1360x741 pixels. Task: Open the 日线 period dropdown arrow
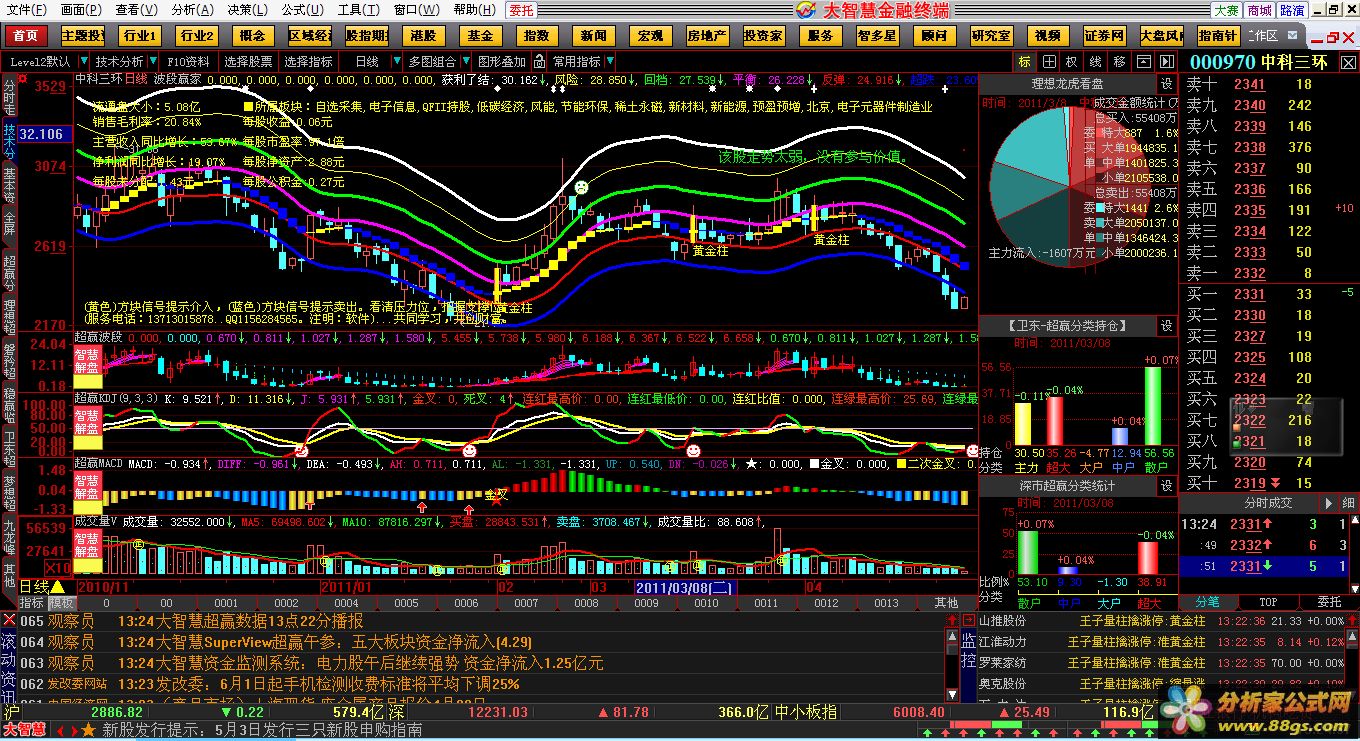pos(396,61)
